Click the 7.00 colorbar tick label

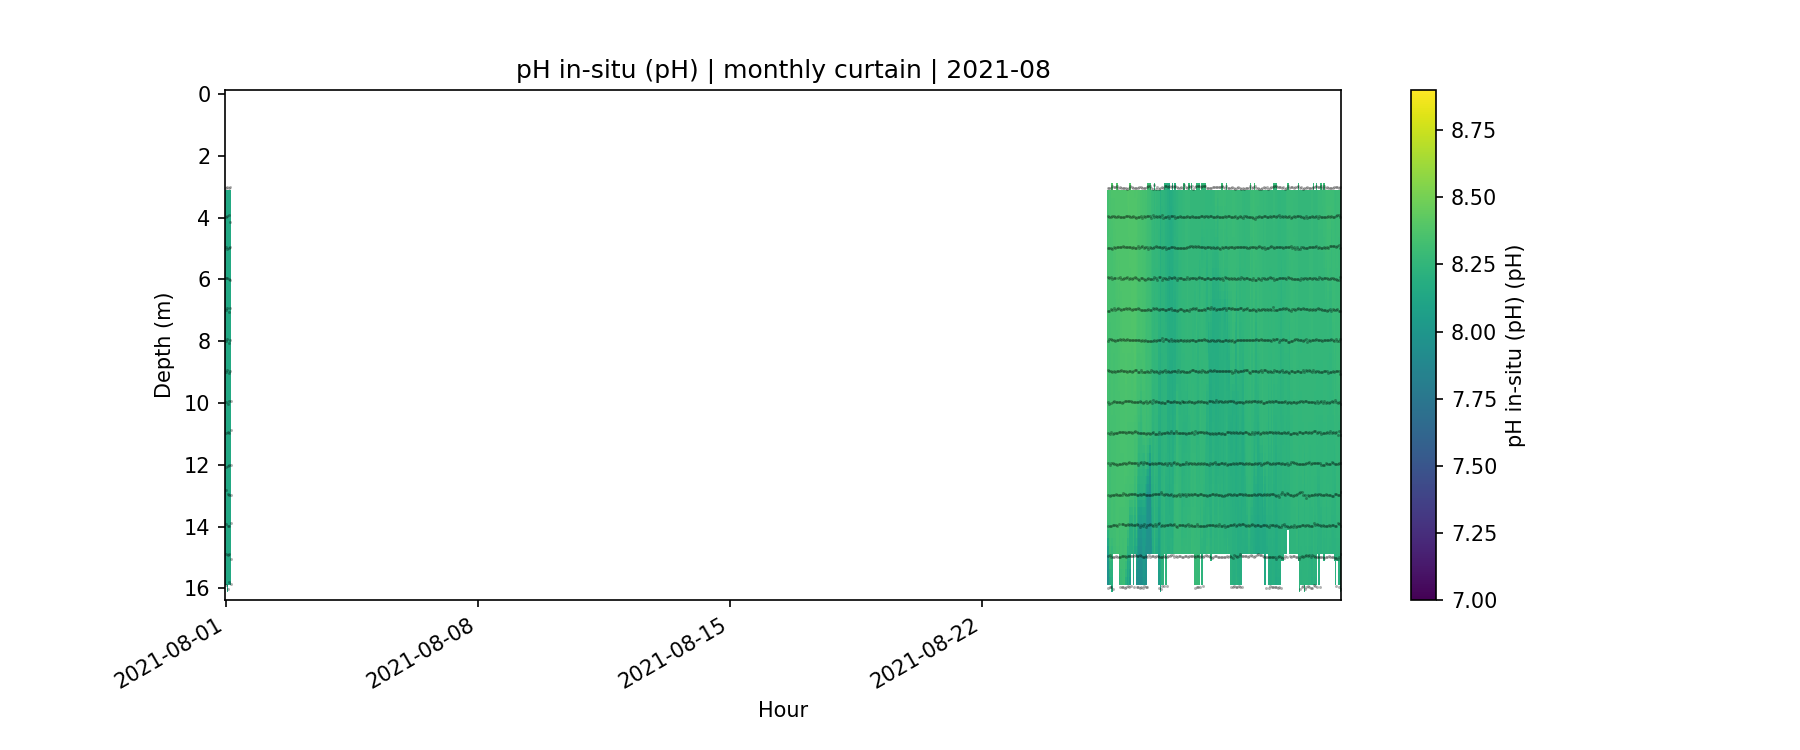1473,600
